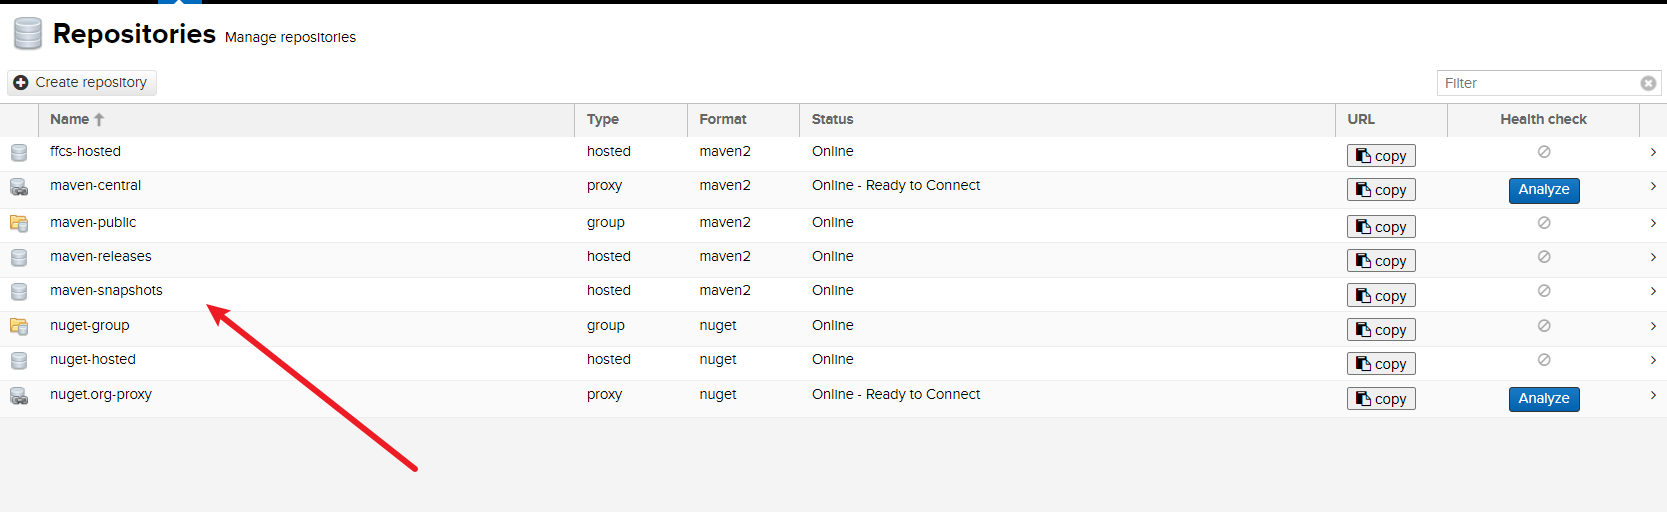Click the nuget.org-proxy repository icon
The height and width of the screenshot is (512, 1667).
pos(19,396)
